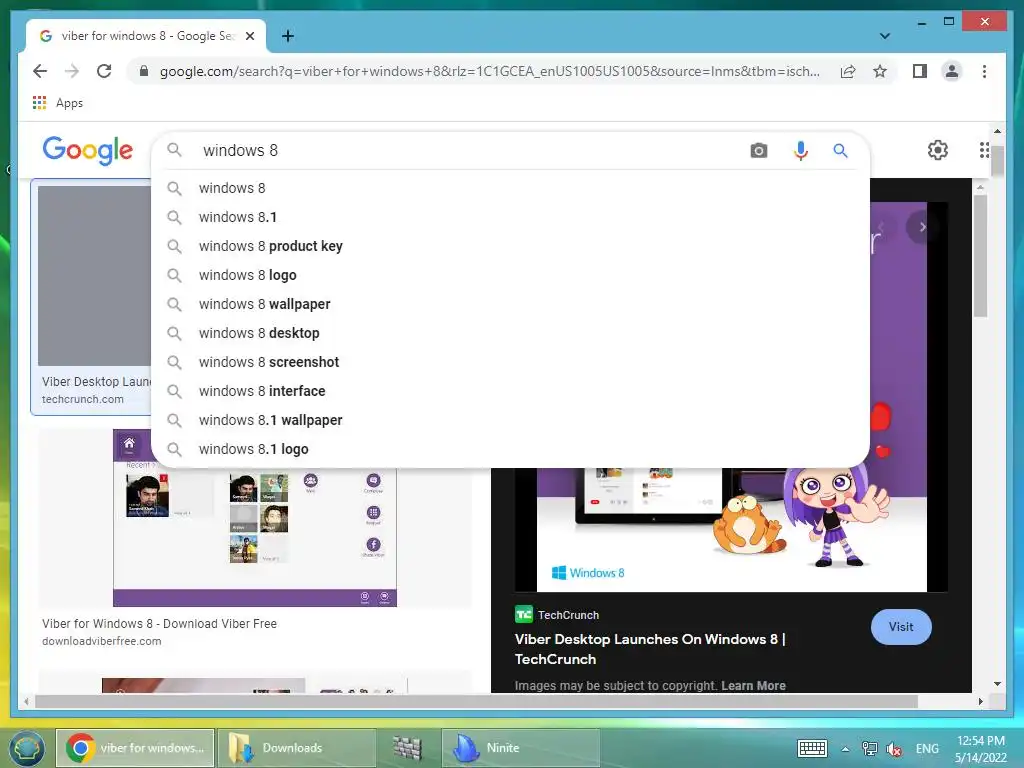Open the Downloads folder taskbar button
This screenshot has width=1024, height=768.
[296, 748]
